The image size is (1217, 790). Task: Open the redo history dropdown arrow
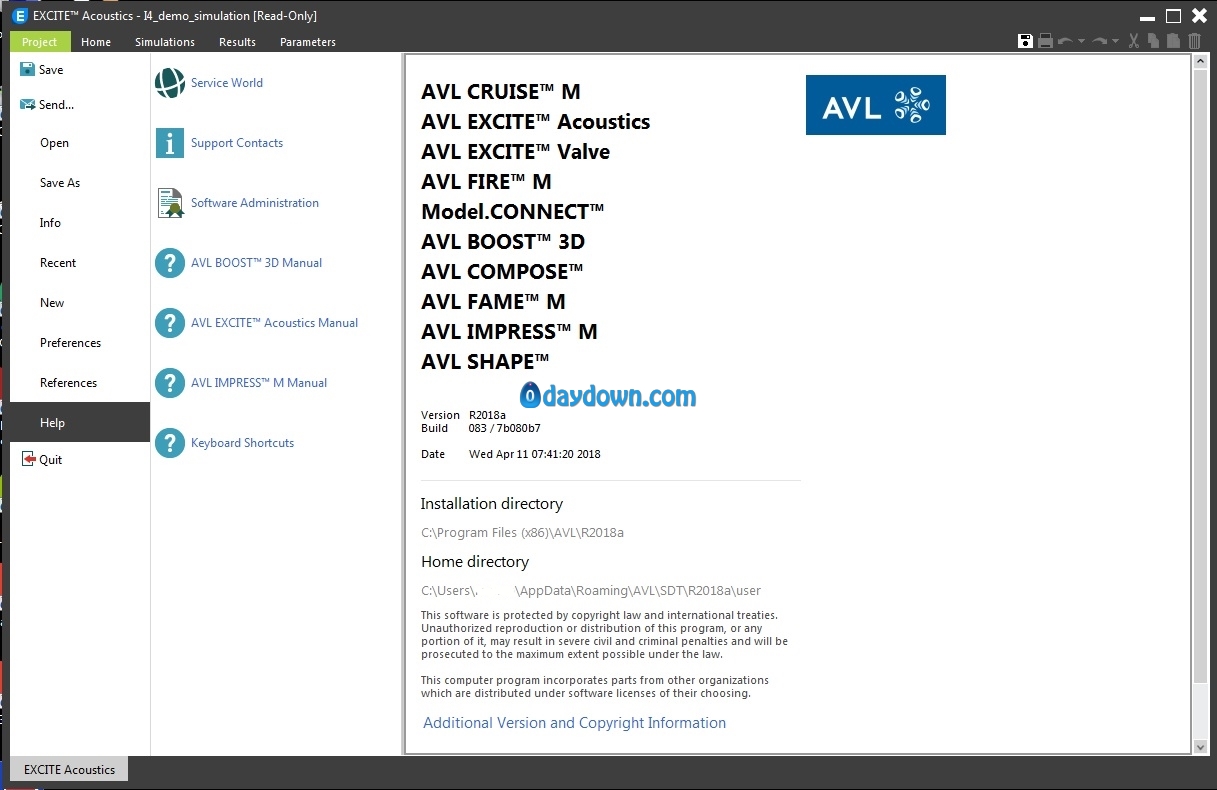coord(1116,42)
